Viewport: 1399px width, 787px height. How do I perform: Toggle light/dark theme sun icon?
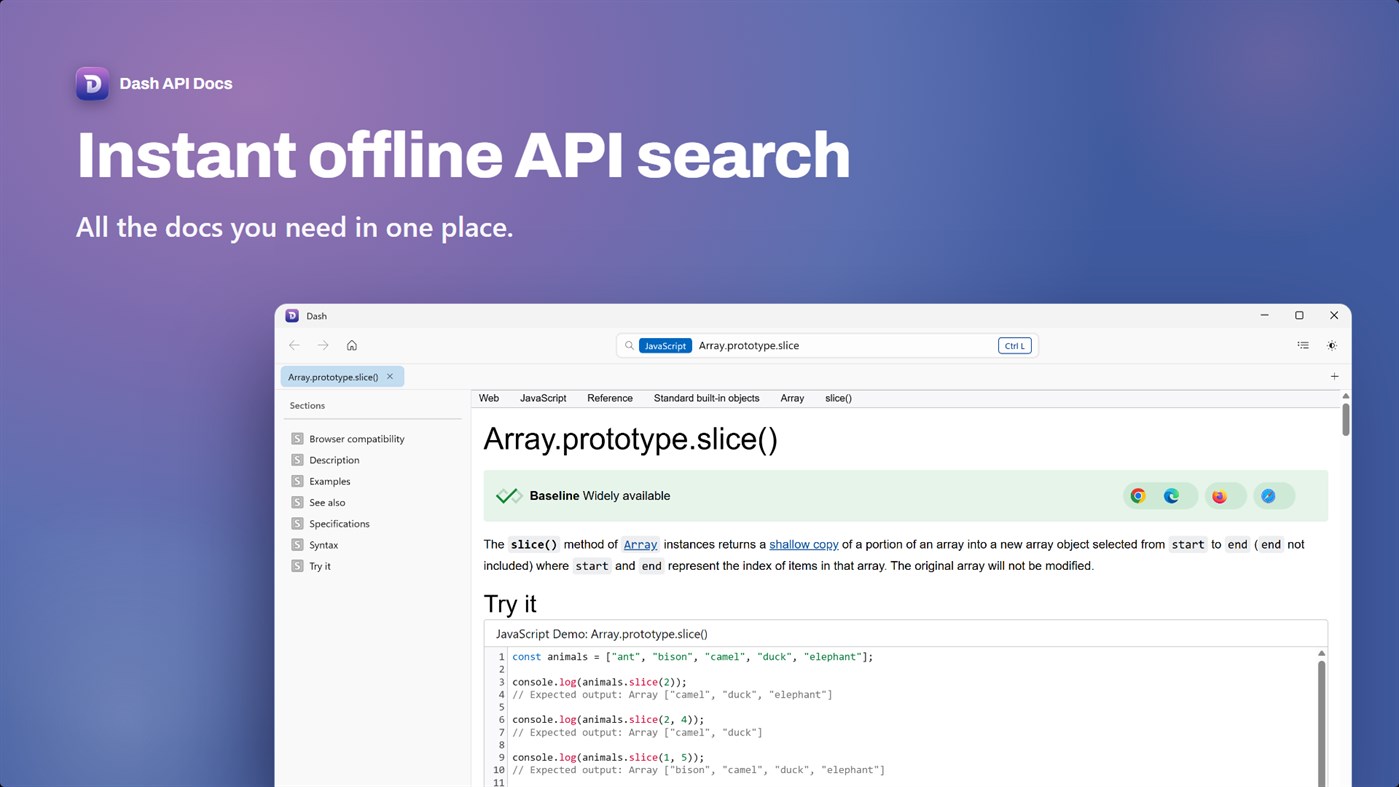pyautogui.click(x=1332, y=345)
